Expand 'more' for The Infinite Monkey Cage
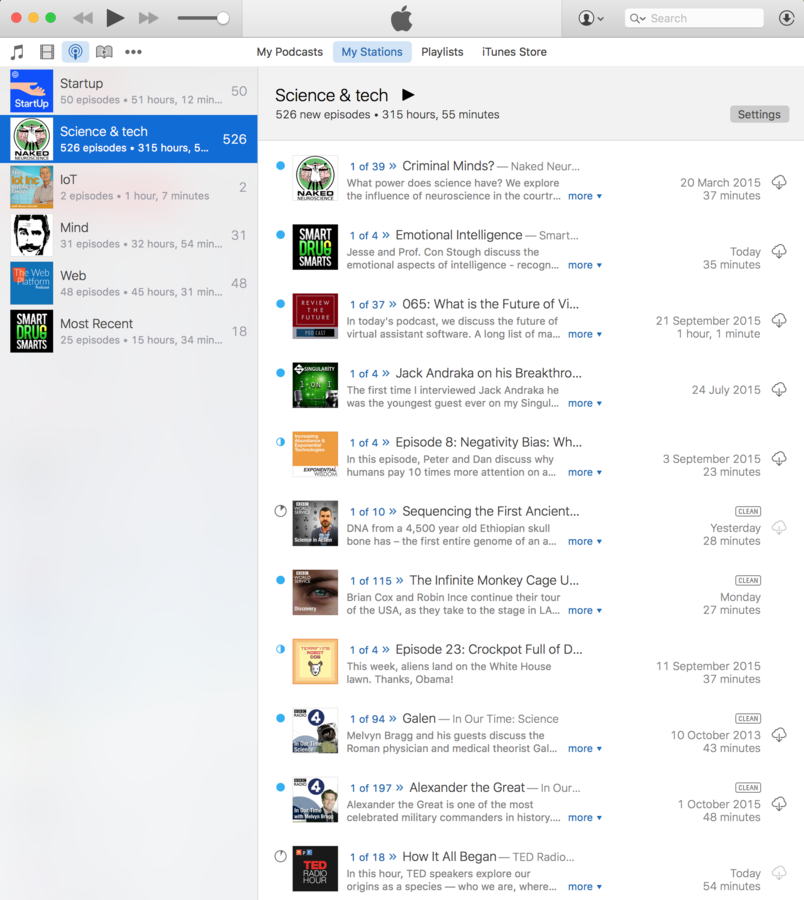 585,611
